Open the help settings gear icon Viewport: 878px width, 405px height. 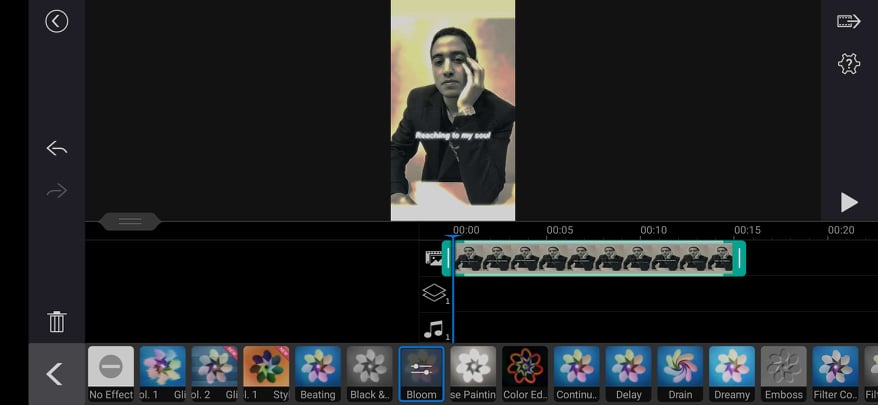(849, 64)
